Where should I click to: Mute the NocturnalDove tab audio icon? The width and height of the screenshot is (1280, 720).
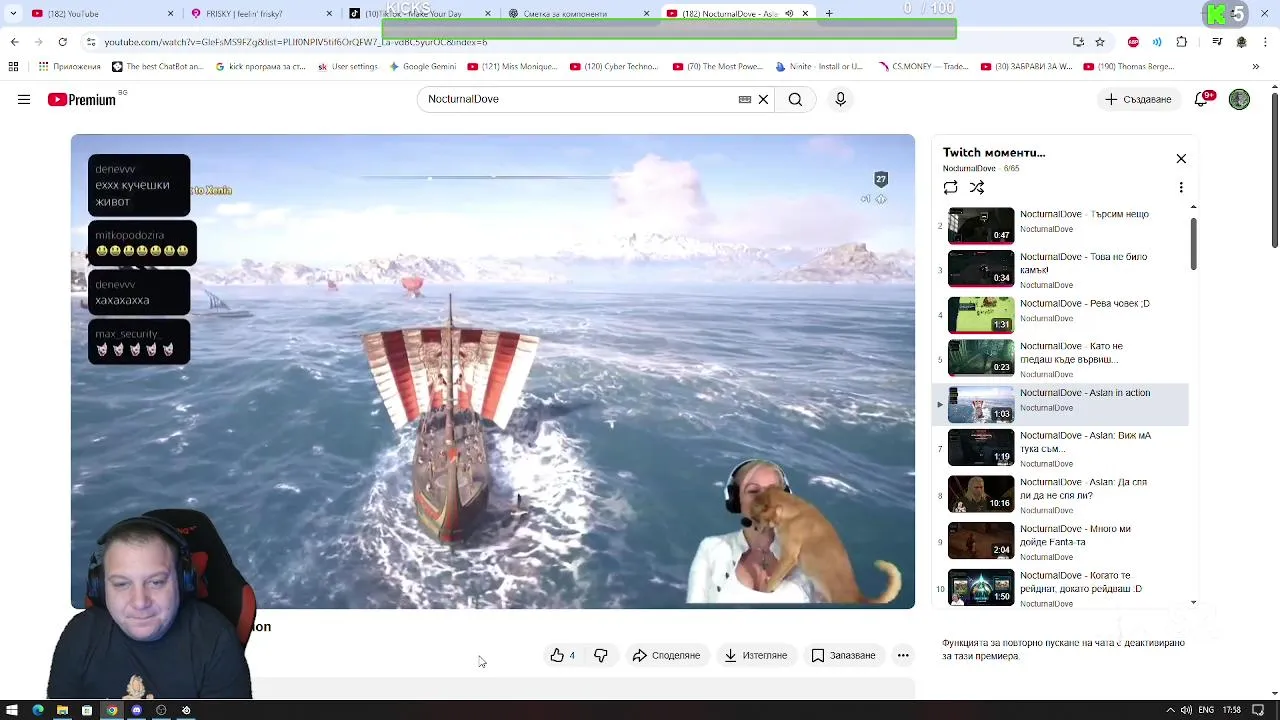(789, 14)
